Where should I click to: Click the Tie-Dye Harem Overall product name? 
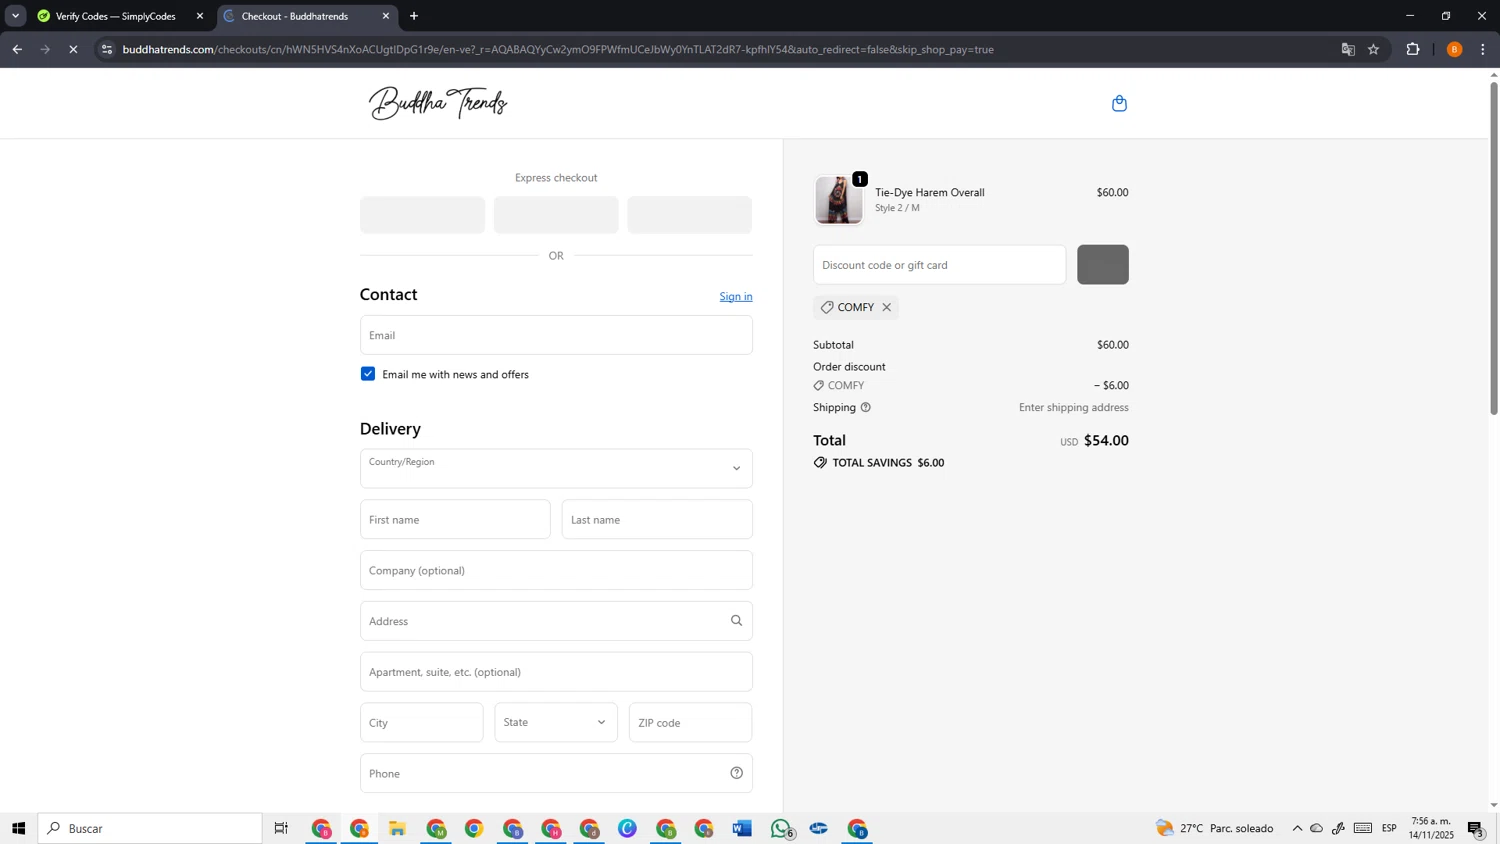930,192
